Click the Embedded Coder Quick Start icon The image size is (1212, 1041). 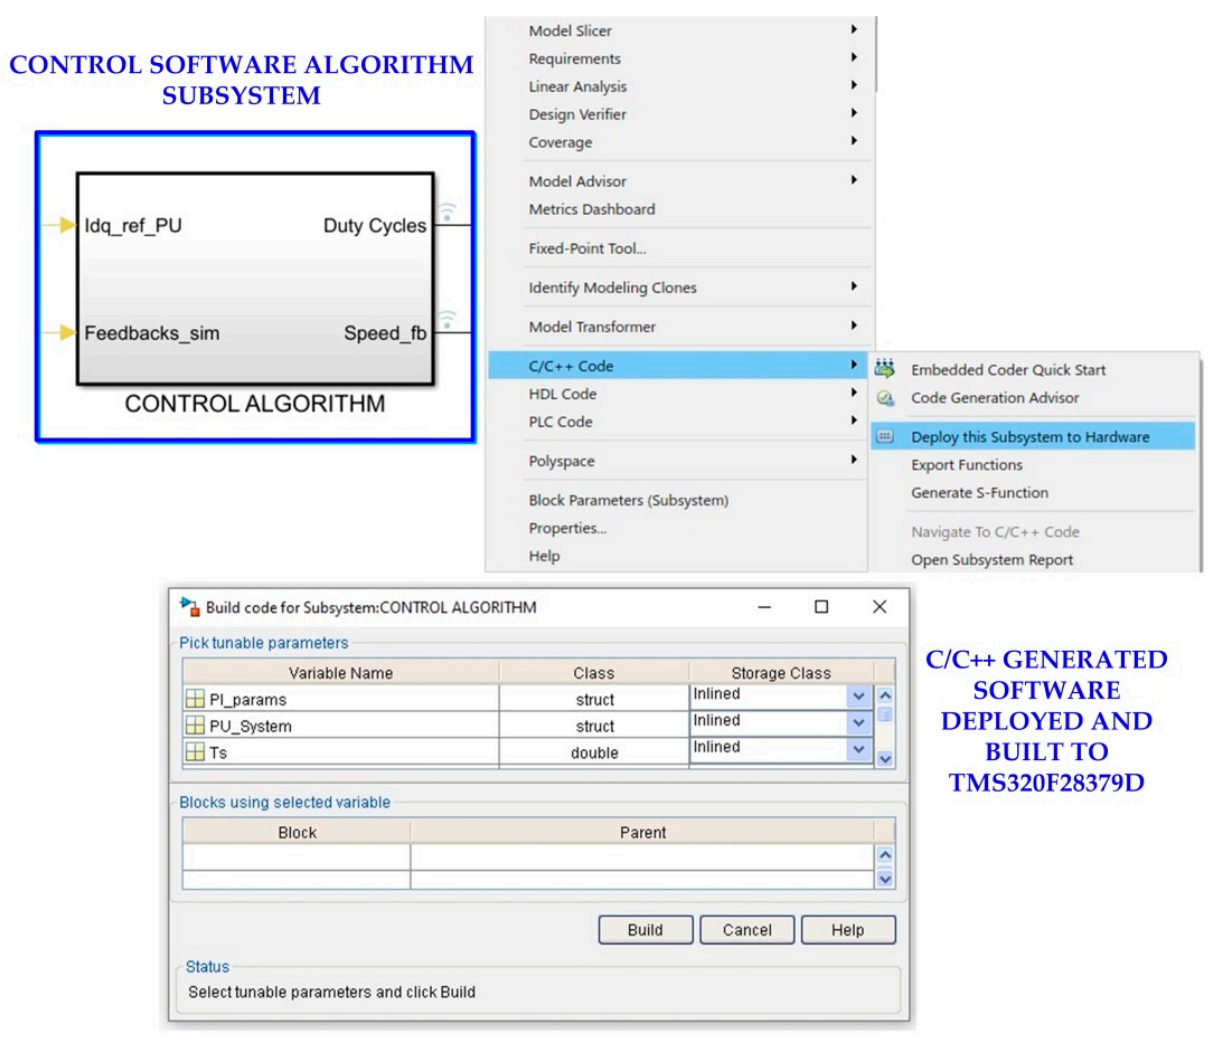point(885,369)
